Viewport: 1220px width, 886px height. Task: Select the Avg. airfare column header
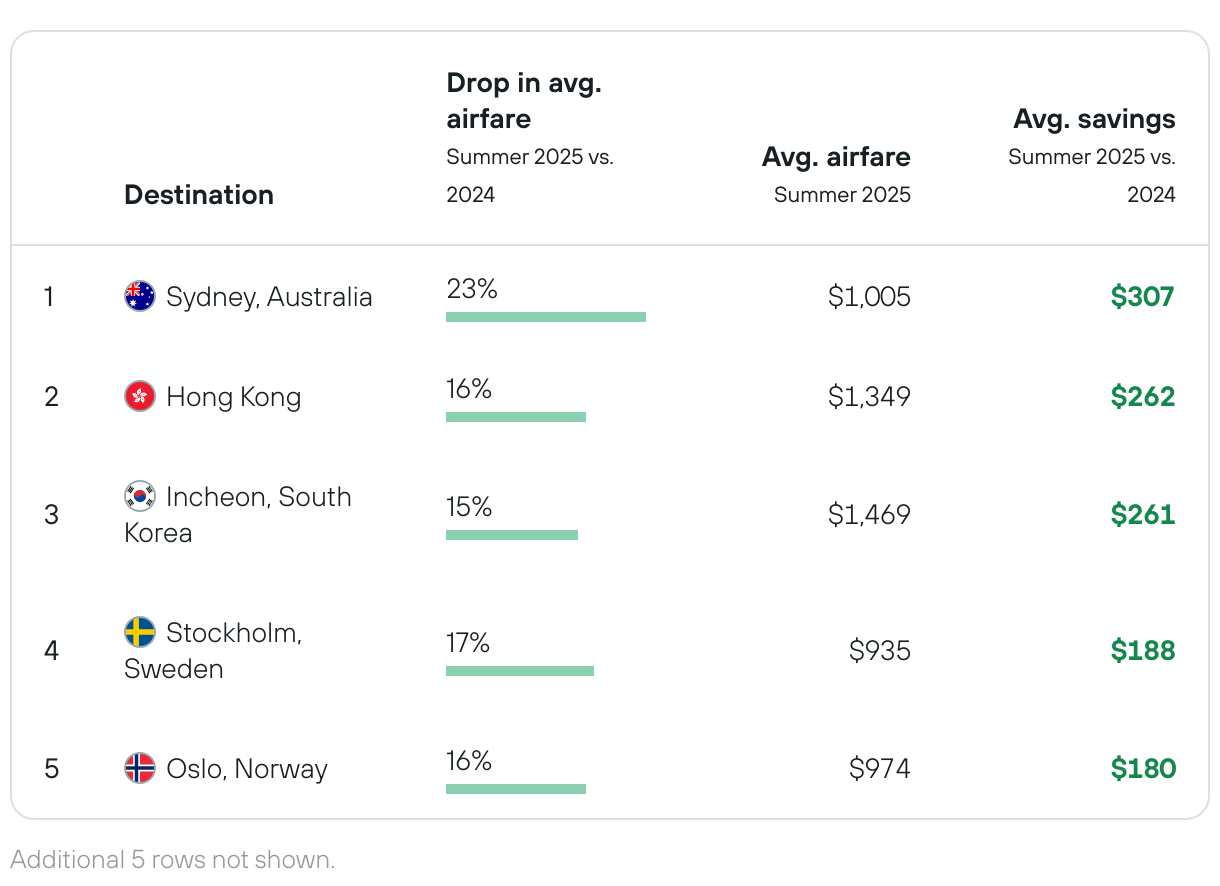coord(836,157)
